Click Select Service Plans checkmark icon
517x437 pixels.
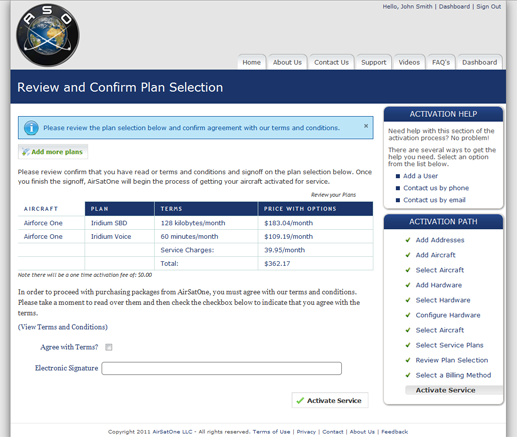[x=408, y=345]
